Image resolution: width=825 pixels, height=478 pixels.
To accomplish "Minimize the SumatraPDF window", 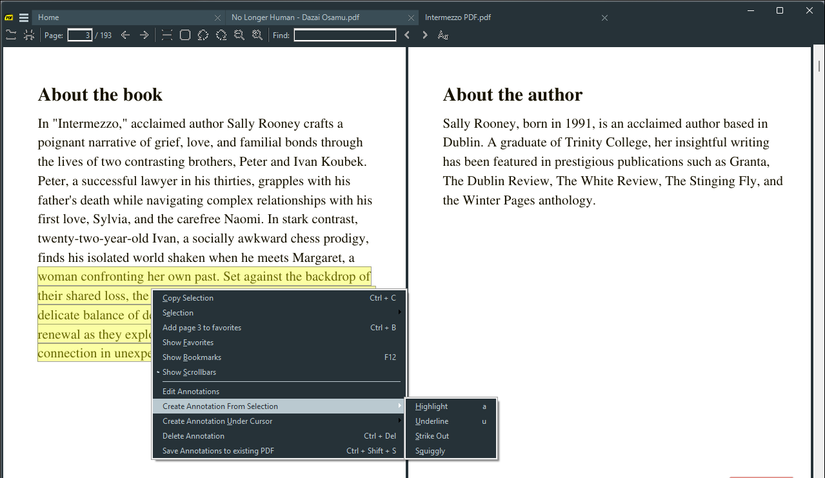I will [751, 11].
